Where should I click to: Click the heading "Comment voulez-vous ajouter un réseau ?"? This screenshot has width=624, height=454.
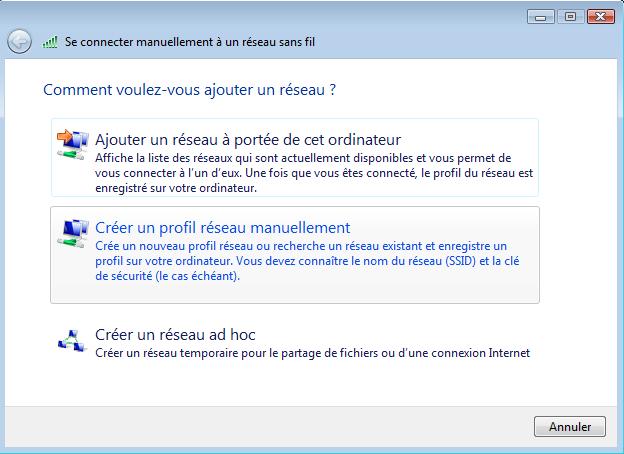(x=189, y=89)
